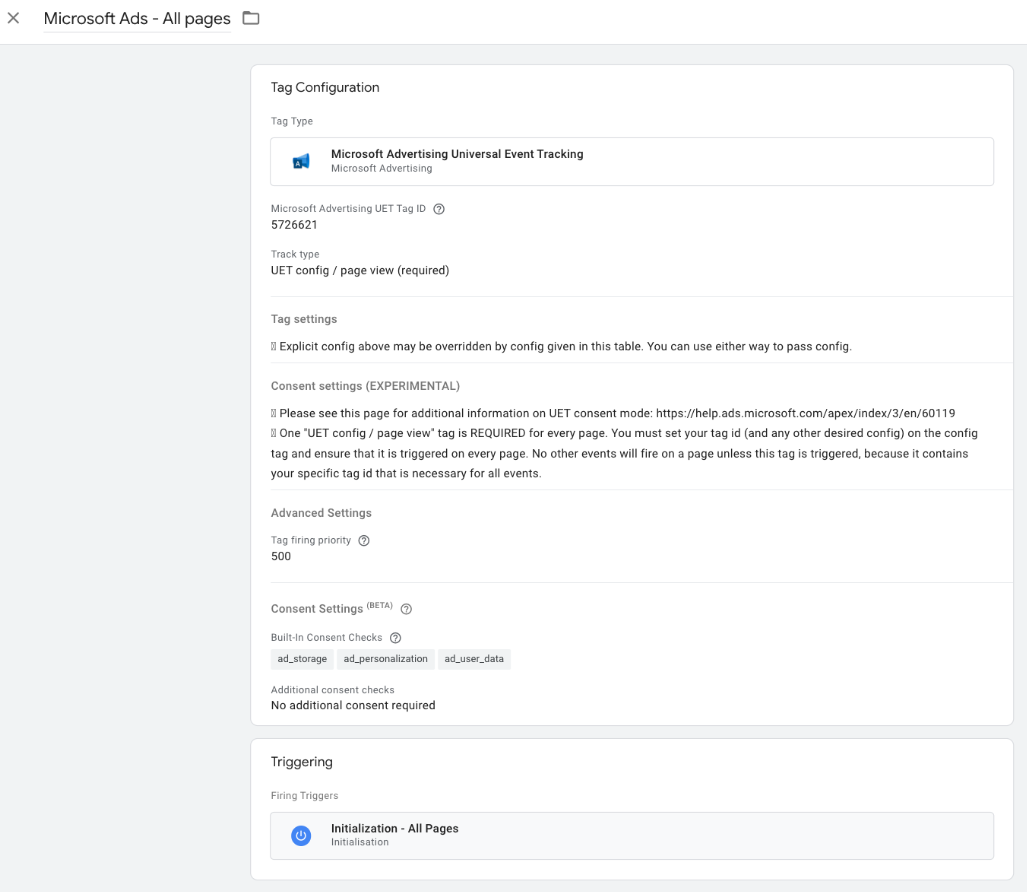Select the ad_personalization consent chip
Screen dimensions: 1027x892
tap(385, 659)
